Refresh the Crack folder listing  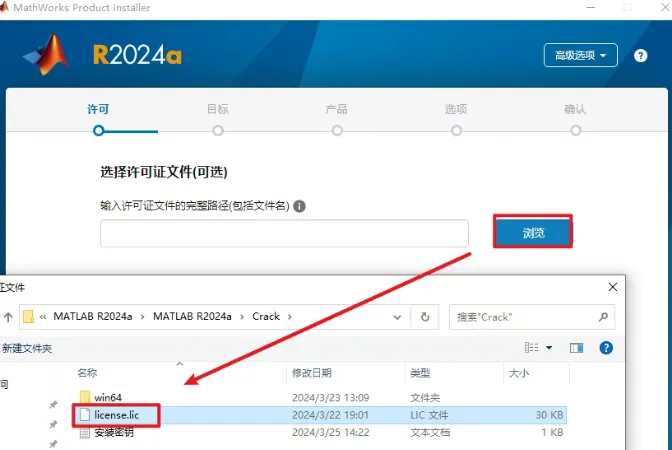click(425, 317)
